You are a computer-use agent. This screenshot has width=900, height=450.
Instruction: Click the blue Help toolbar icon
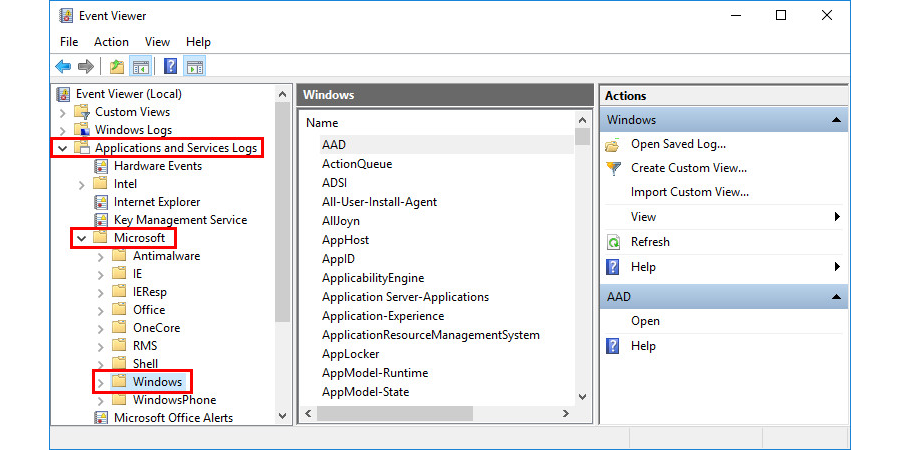[x=170, y=67]
